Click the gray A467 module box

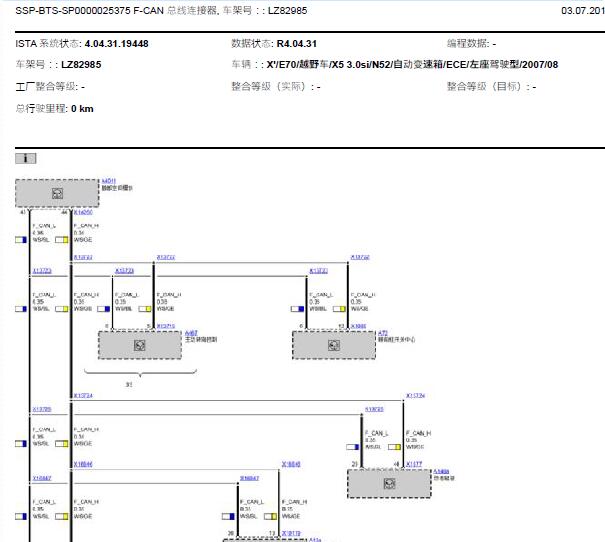pos(140,345)
